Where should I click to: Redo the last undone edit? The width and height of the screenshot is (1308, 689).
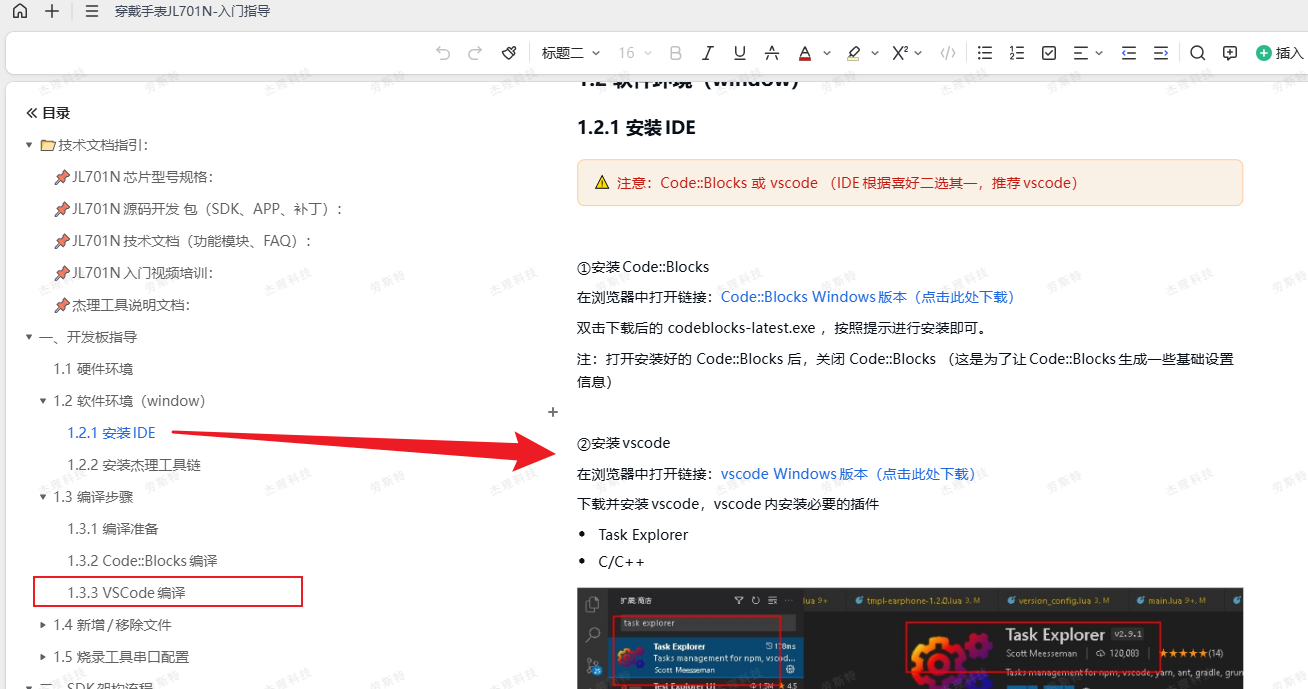tap(475, 53)
